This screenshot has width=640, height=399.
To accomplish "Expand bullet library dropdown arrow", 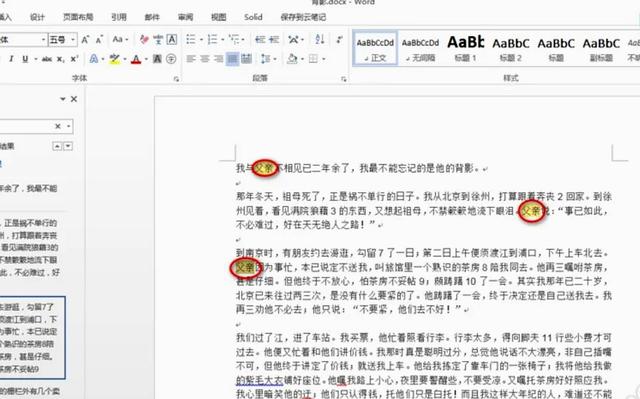I will (x=201, y=40).
